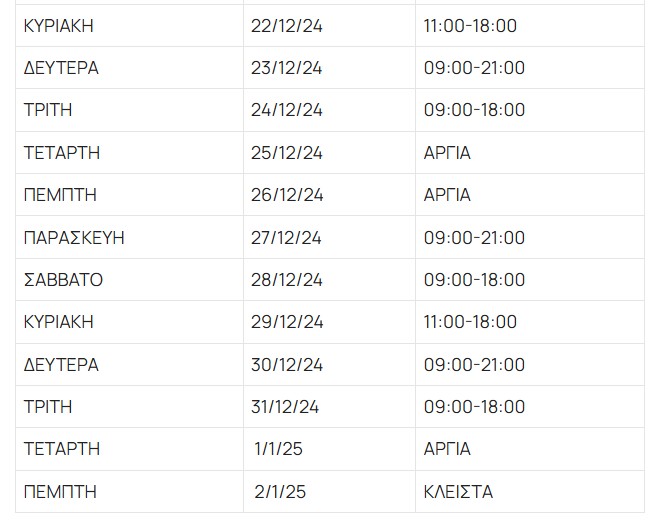This screenshot has height=519, width=646.
Task: Select the 31/12/24 date cell
Action: (285, 407)
